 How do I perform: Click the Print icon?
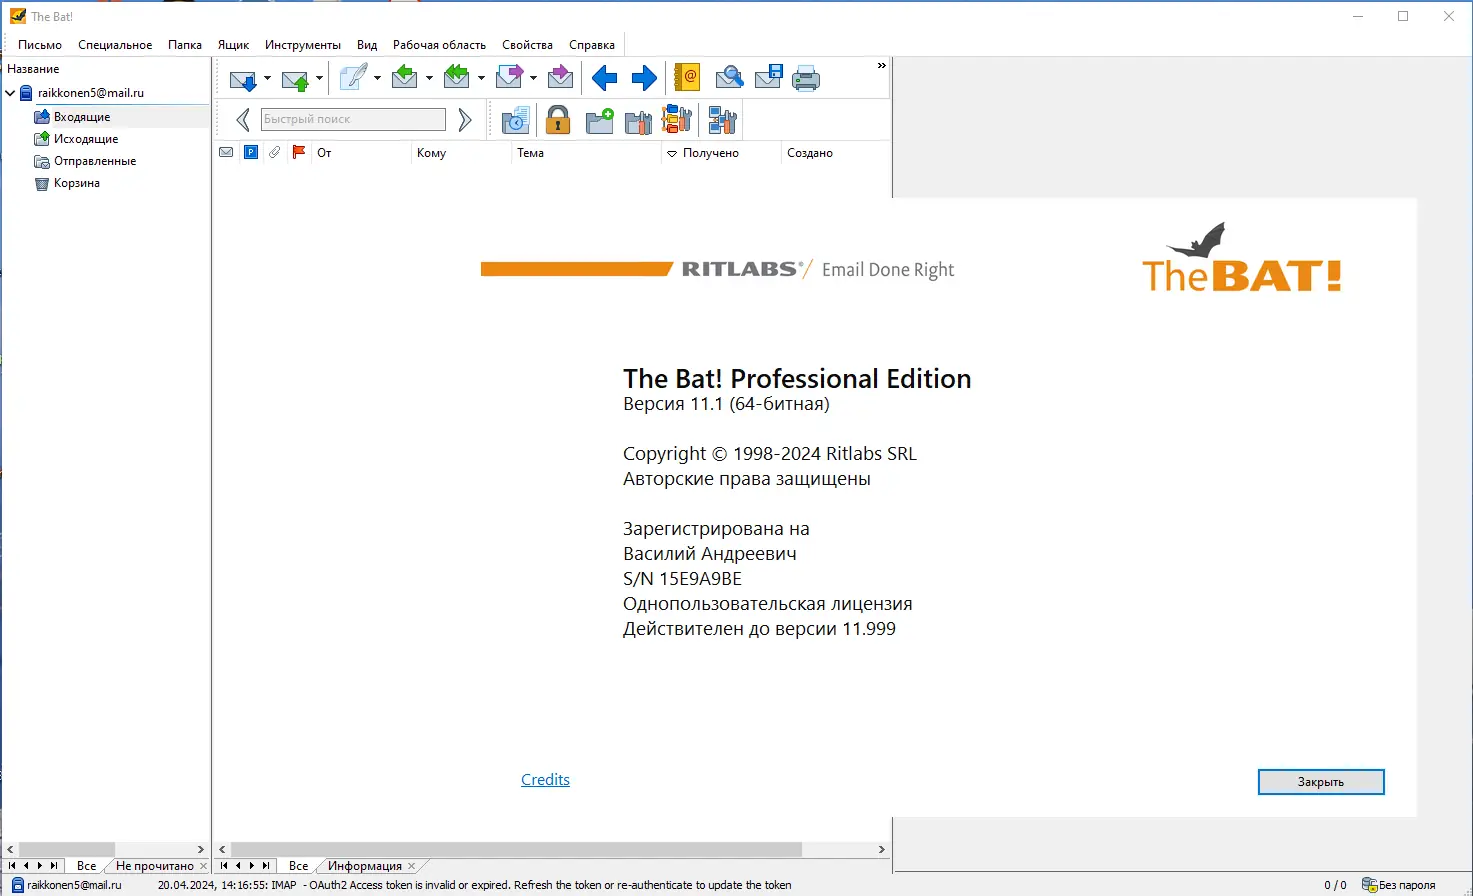(806, 78)
